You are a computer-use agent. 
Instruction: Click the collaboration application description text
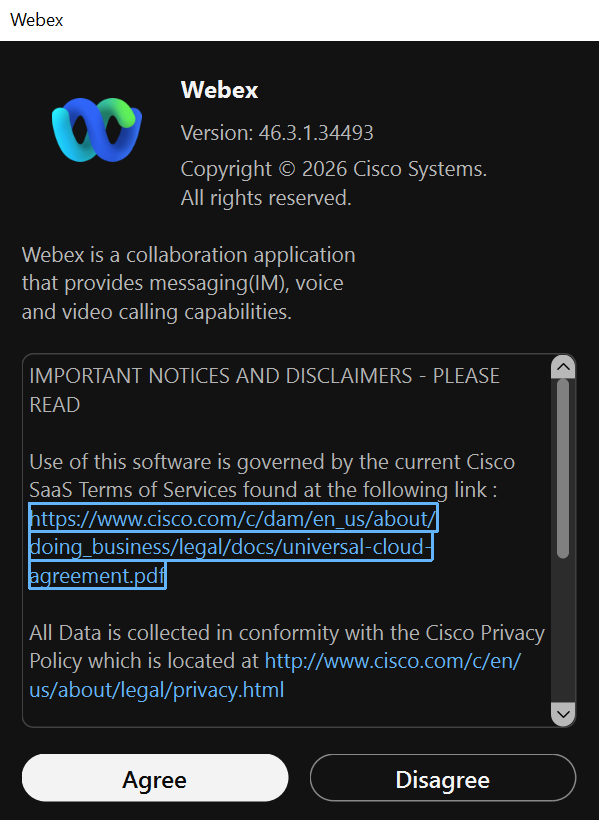click(x=188, y=283)
